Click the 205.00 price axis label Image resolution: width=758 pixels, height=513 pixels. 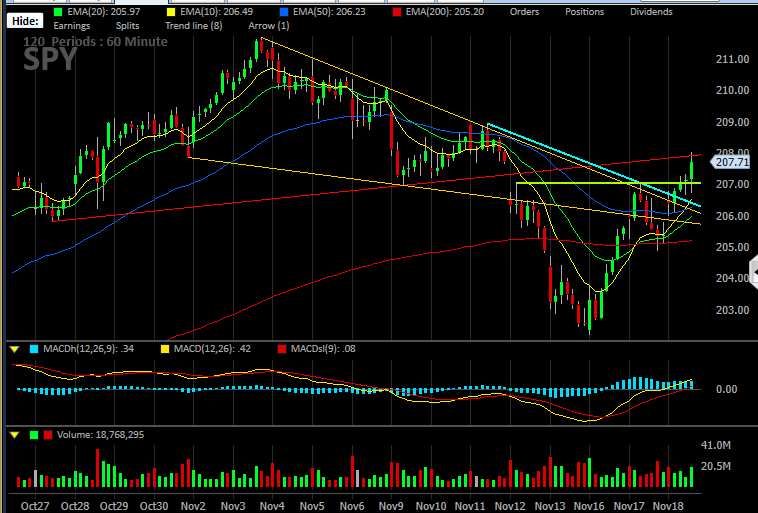click(732, 247)
